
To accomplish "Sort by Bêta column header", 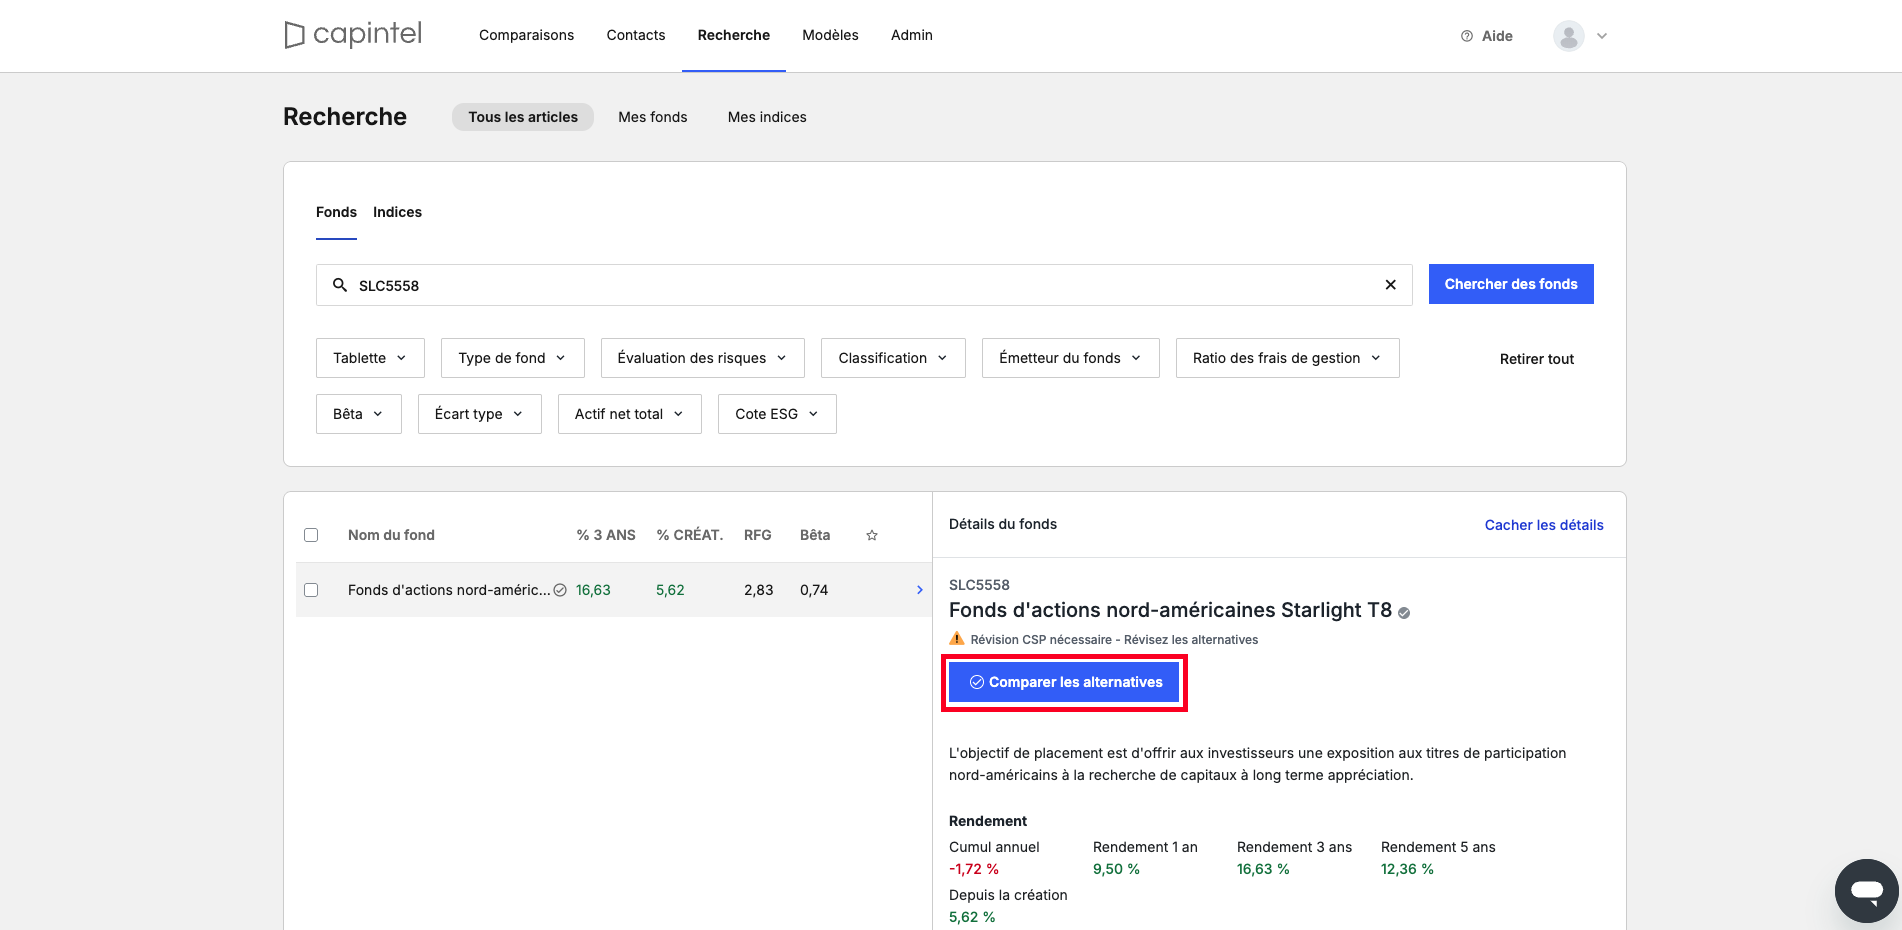I will [815, 535].
